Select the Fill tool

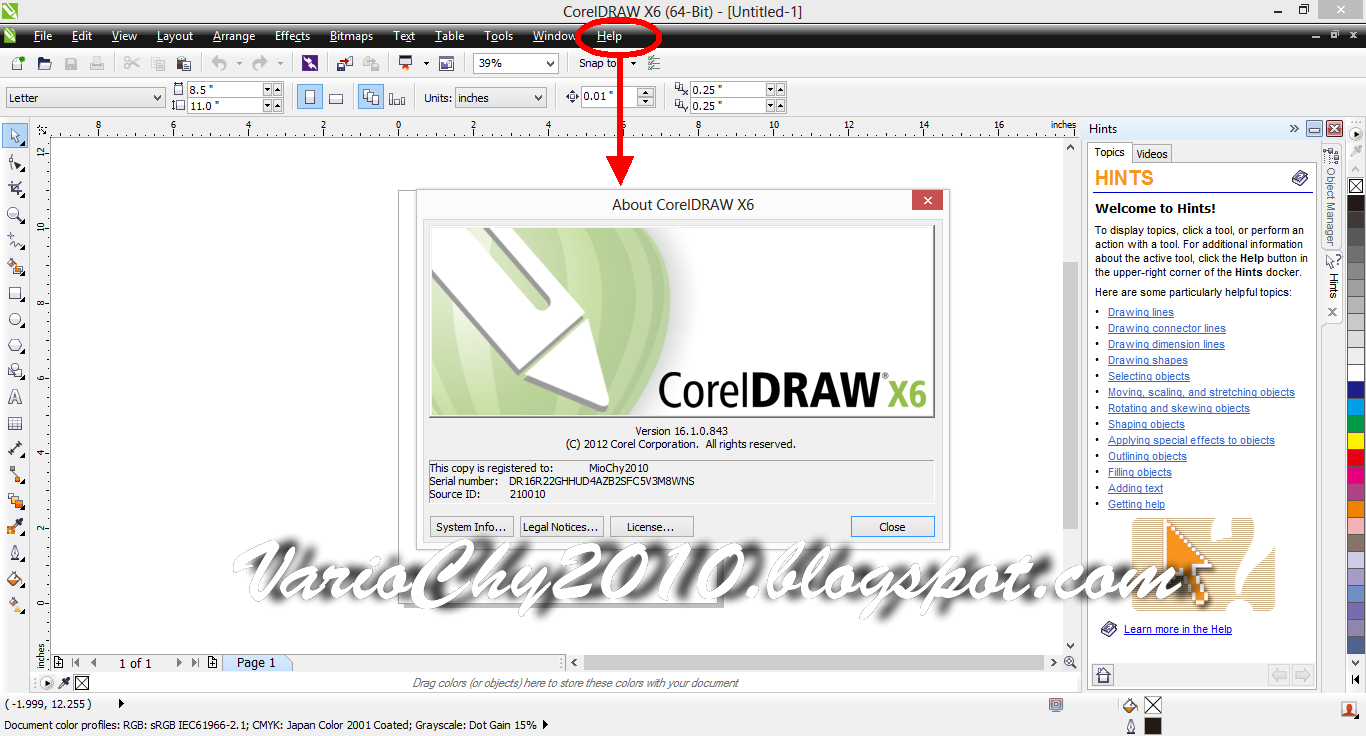point(15,579)
